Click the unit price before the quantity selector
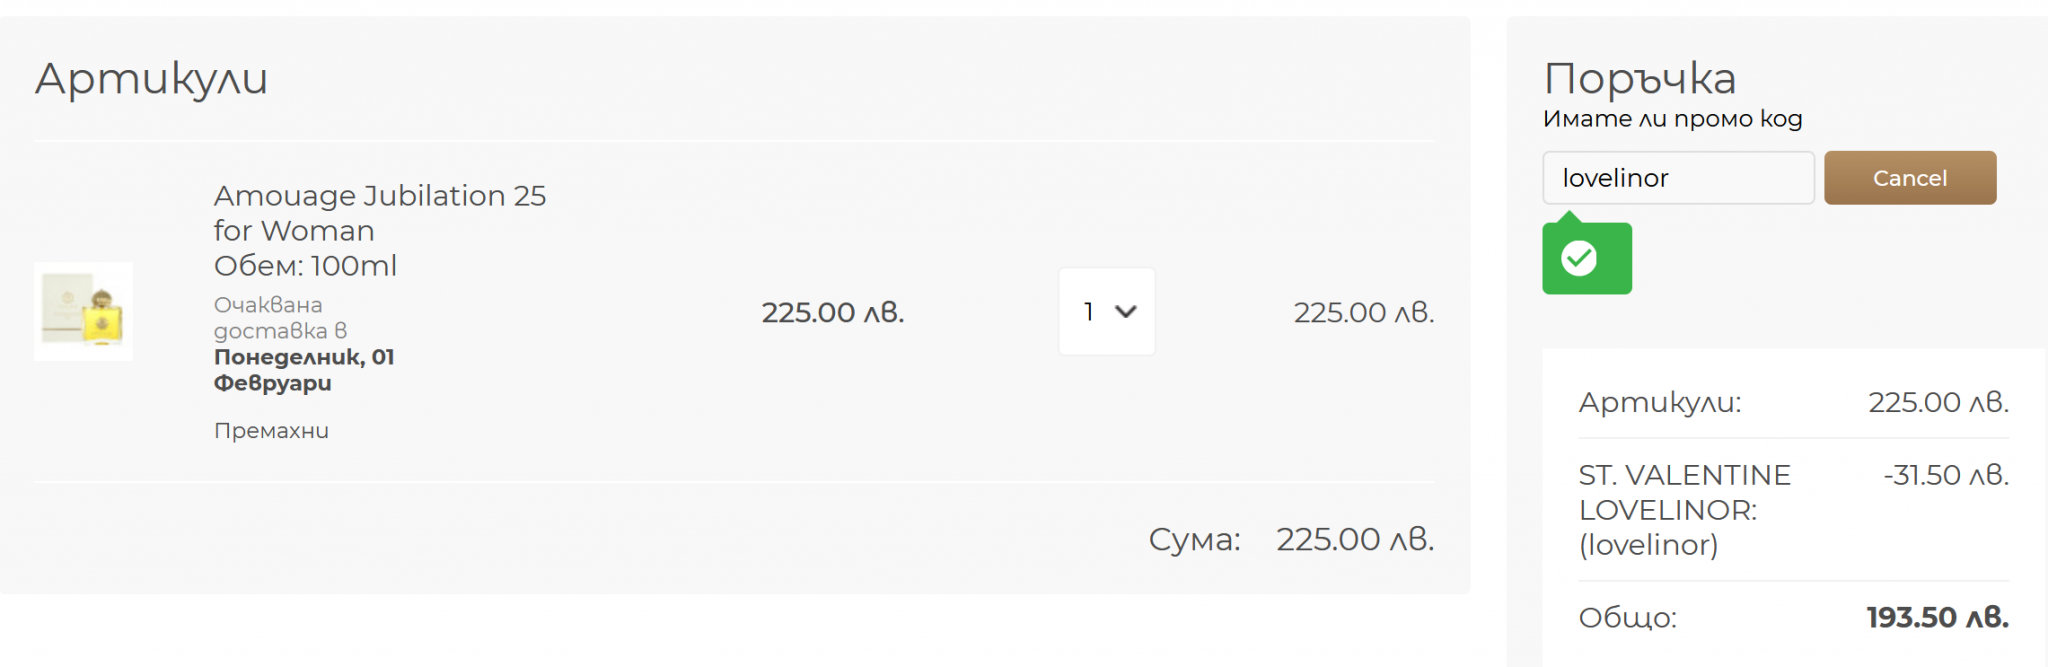The width and height of the screenshot is (2048, 667). click(832, 313)
